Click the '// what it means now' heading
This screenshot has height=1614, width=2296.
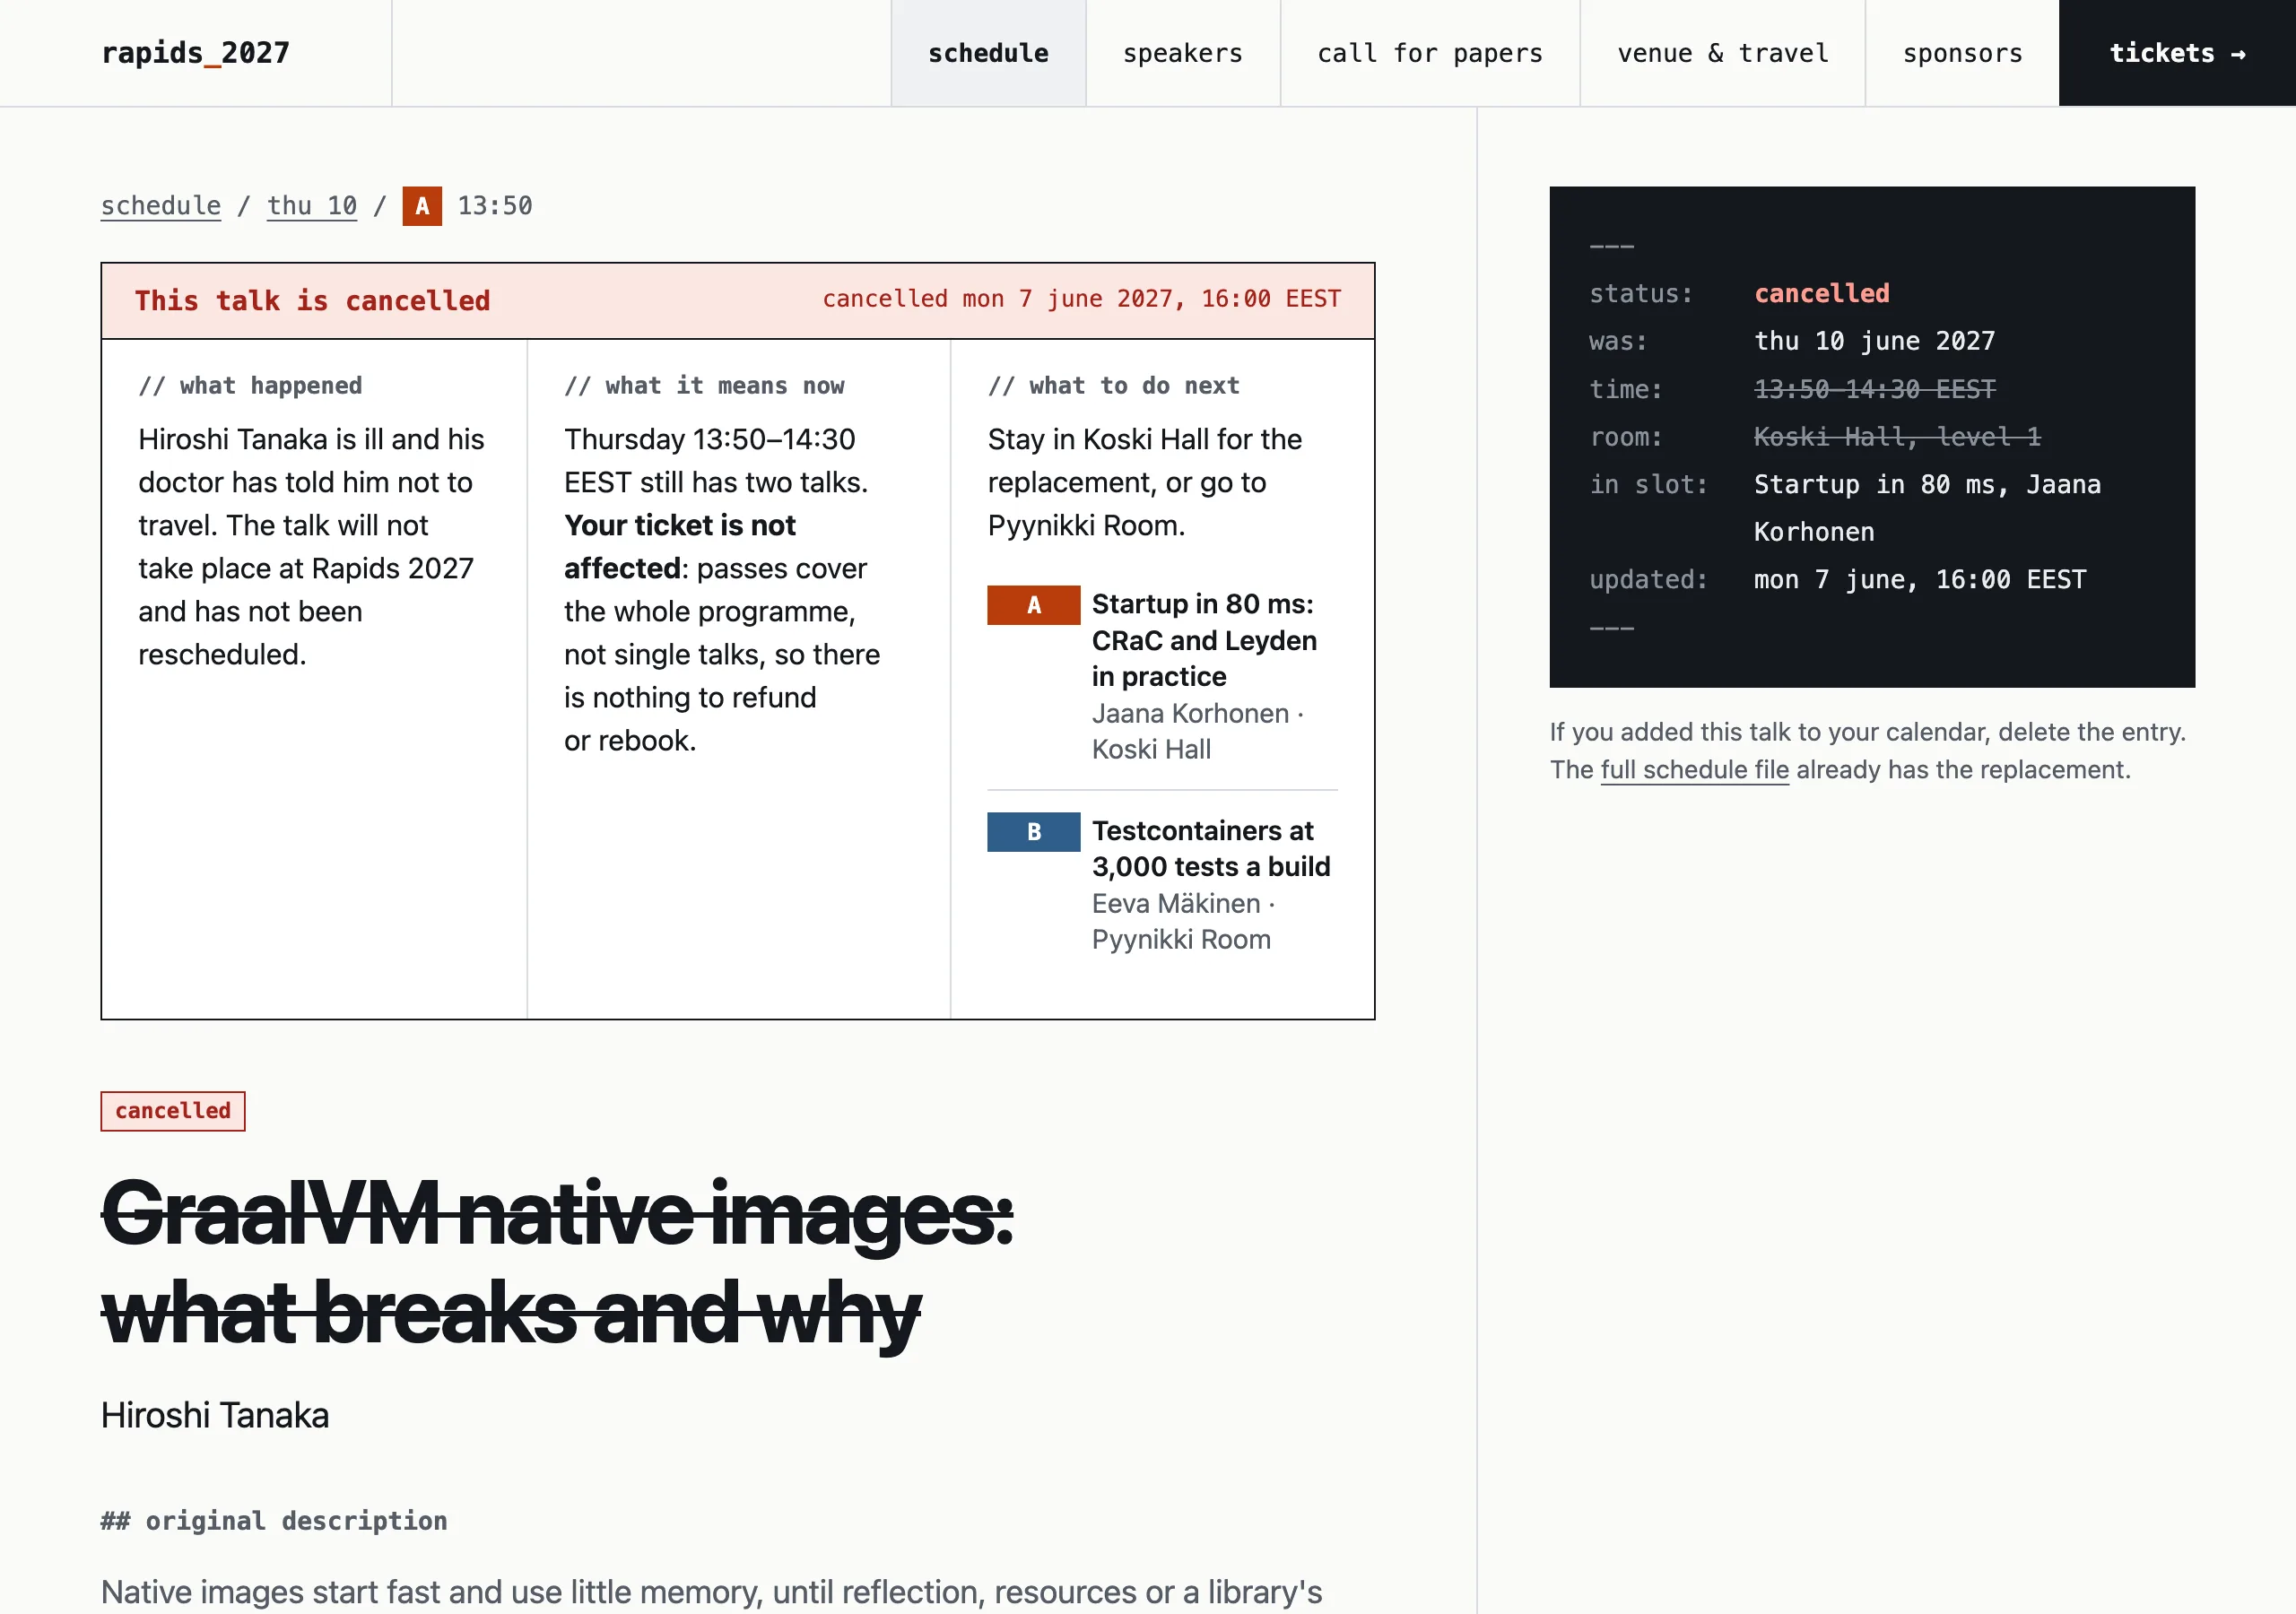(x=704, y=386)
